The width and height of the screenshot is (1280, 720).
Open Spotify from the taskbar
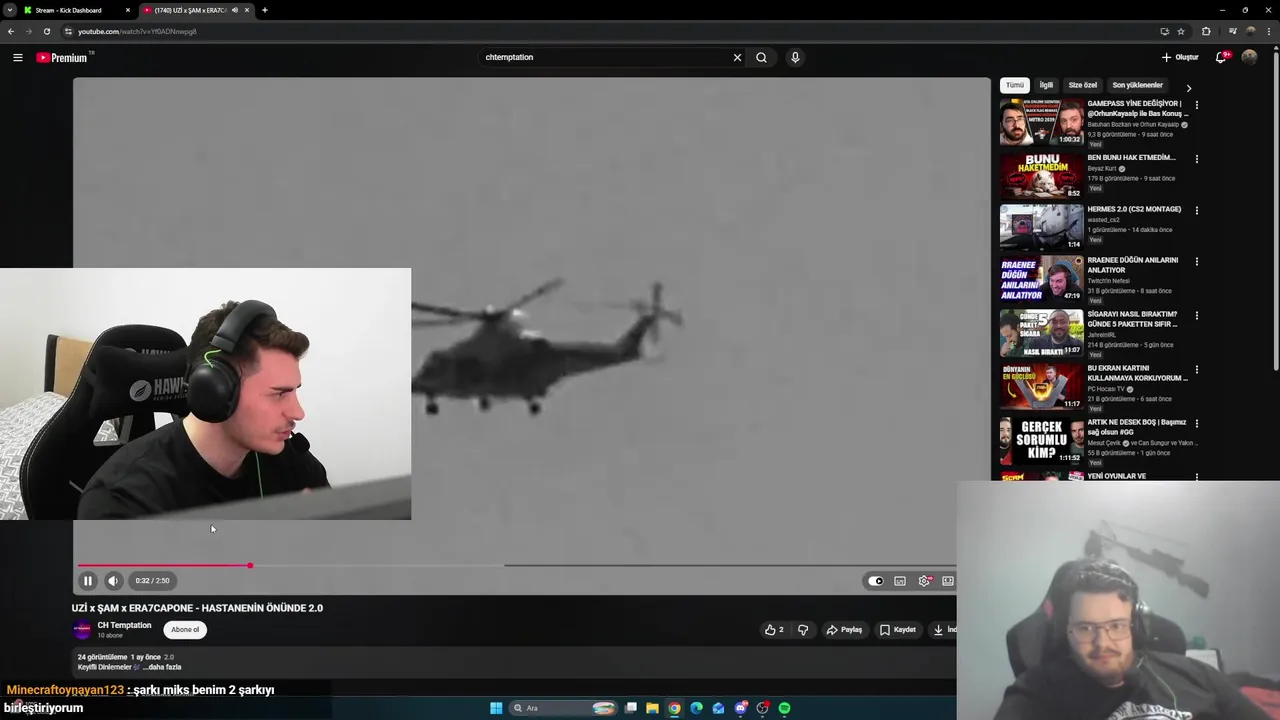coord(785,708)
